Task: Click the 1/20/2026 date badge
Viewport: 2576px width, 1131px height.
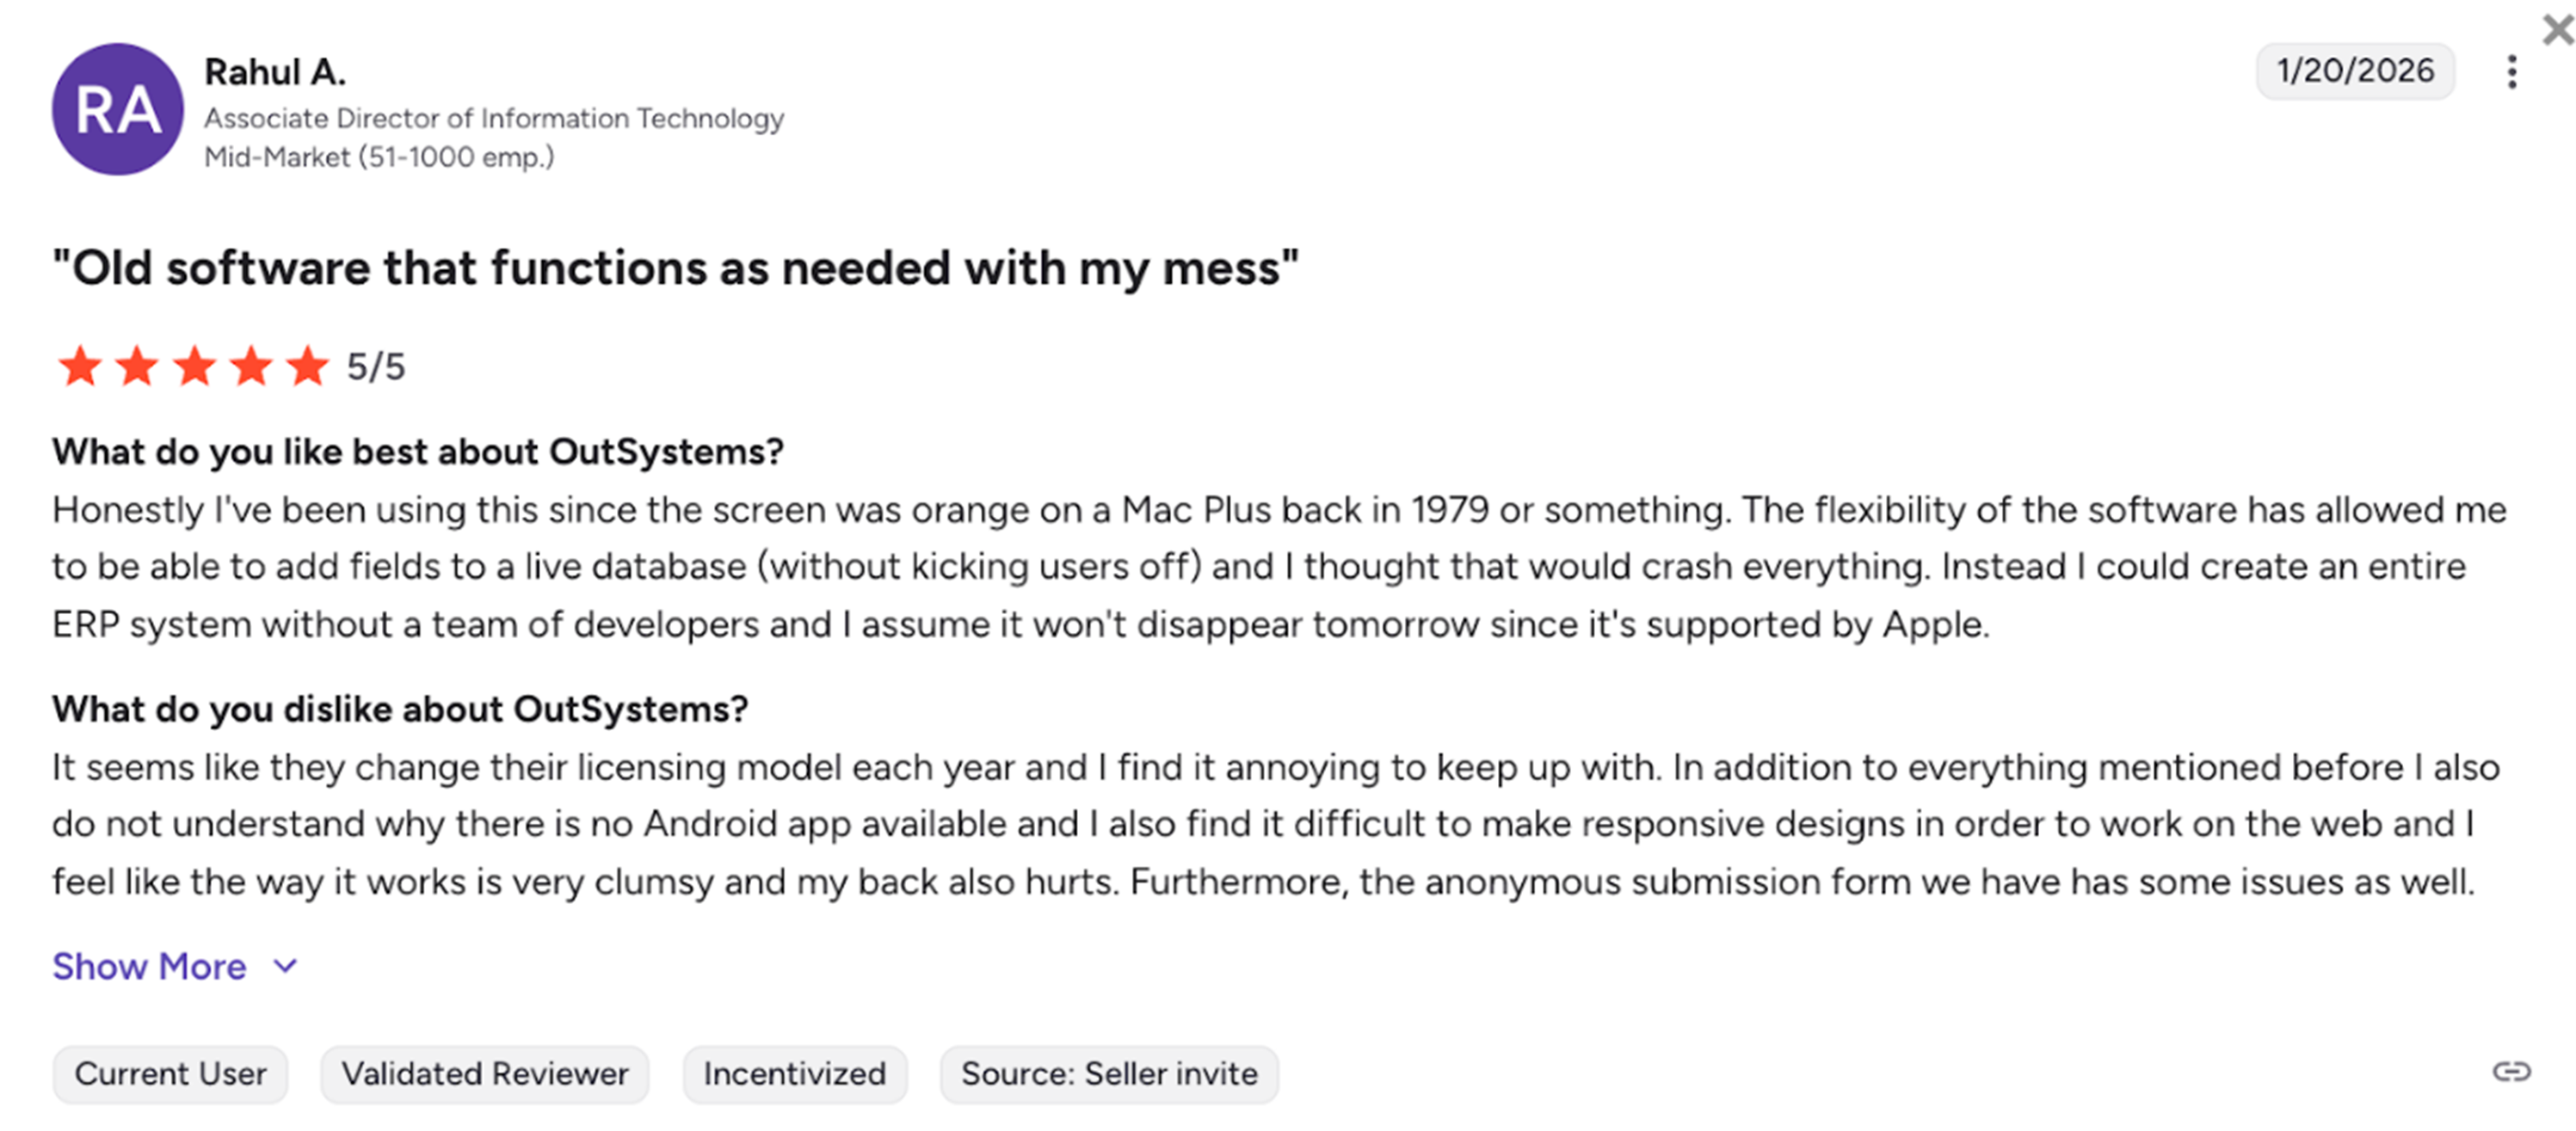Action: [2355, 71]
